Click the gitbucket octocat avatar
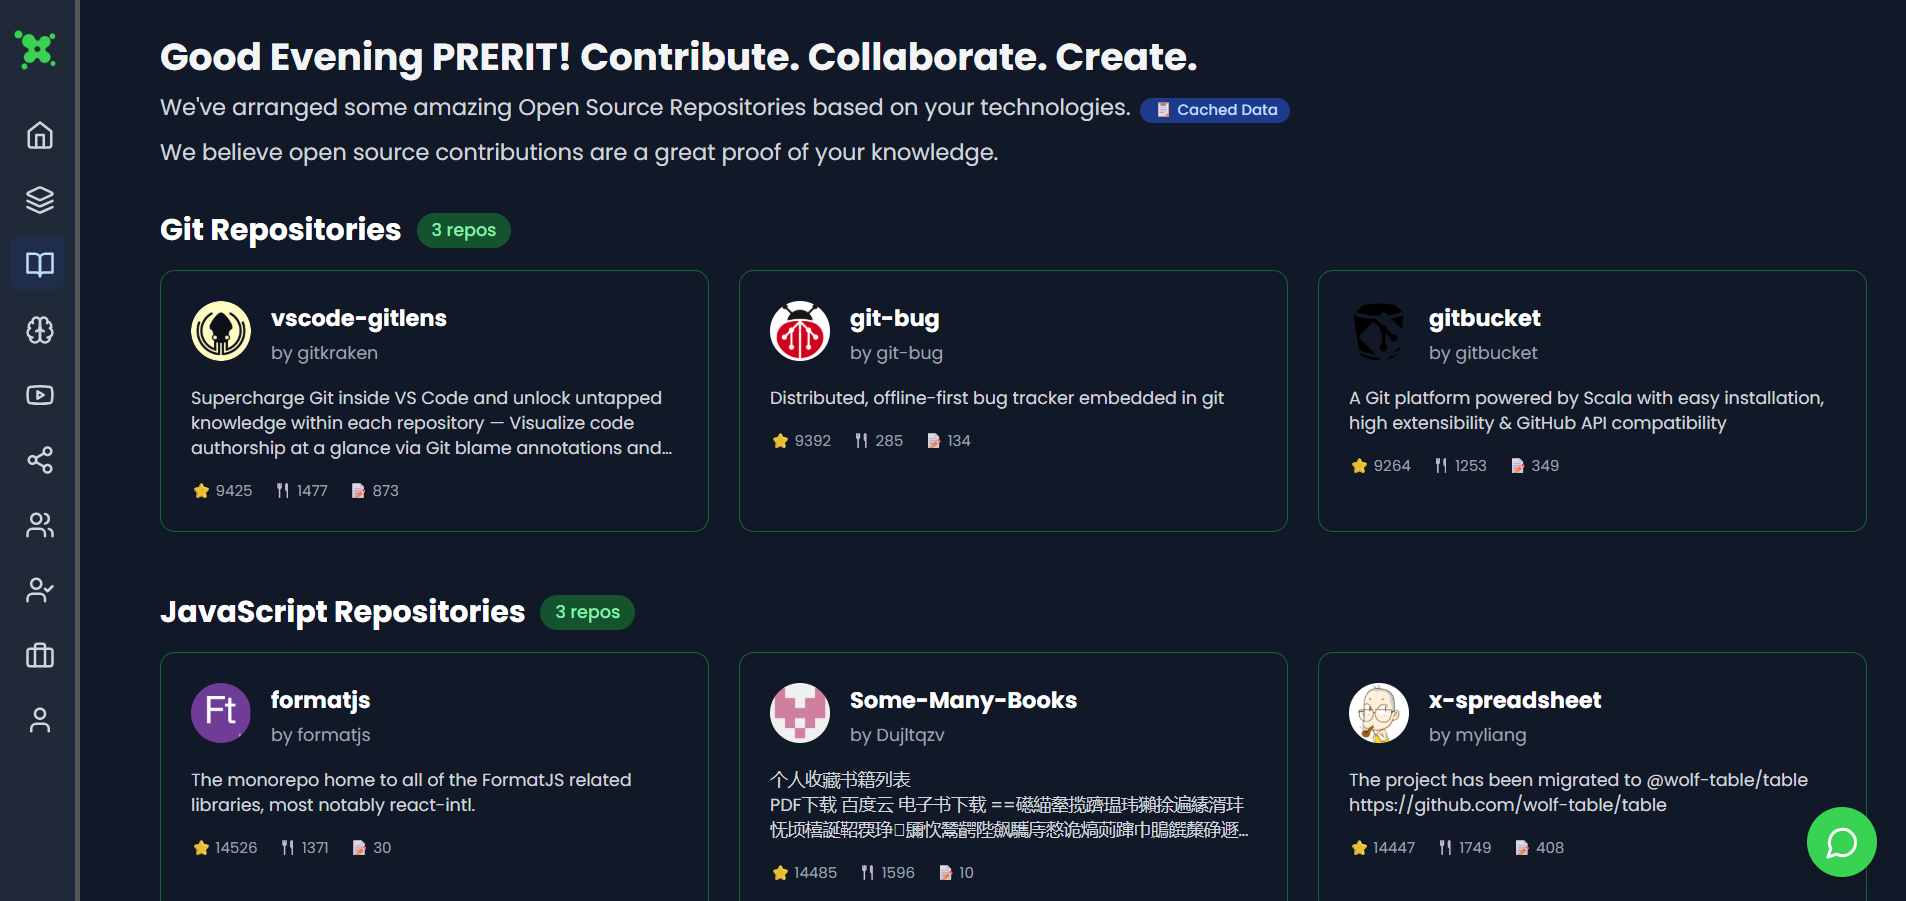The height and width of the screenshot is (901, 1906). click(1378, 331)
